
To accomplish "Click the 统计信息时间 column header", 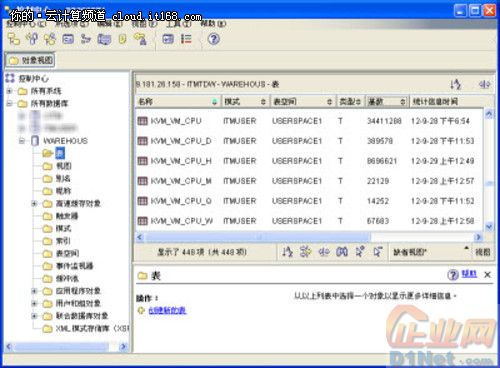I will click(x=447, y=102).
